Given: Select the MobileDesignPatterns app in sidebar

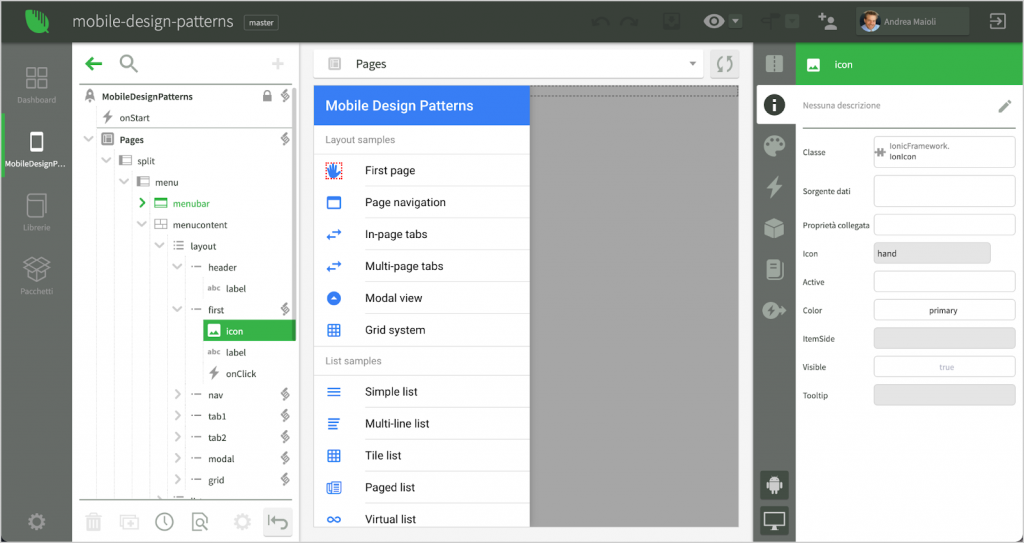Looking at the screenshot, I should (37, 149).
